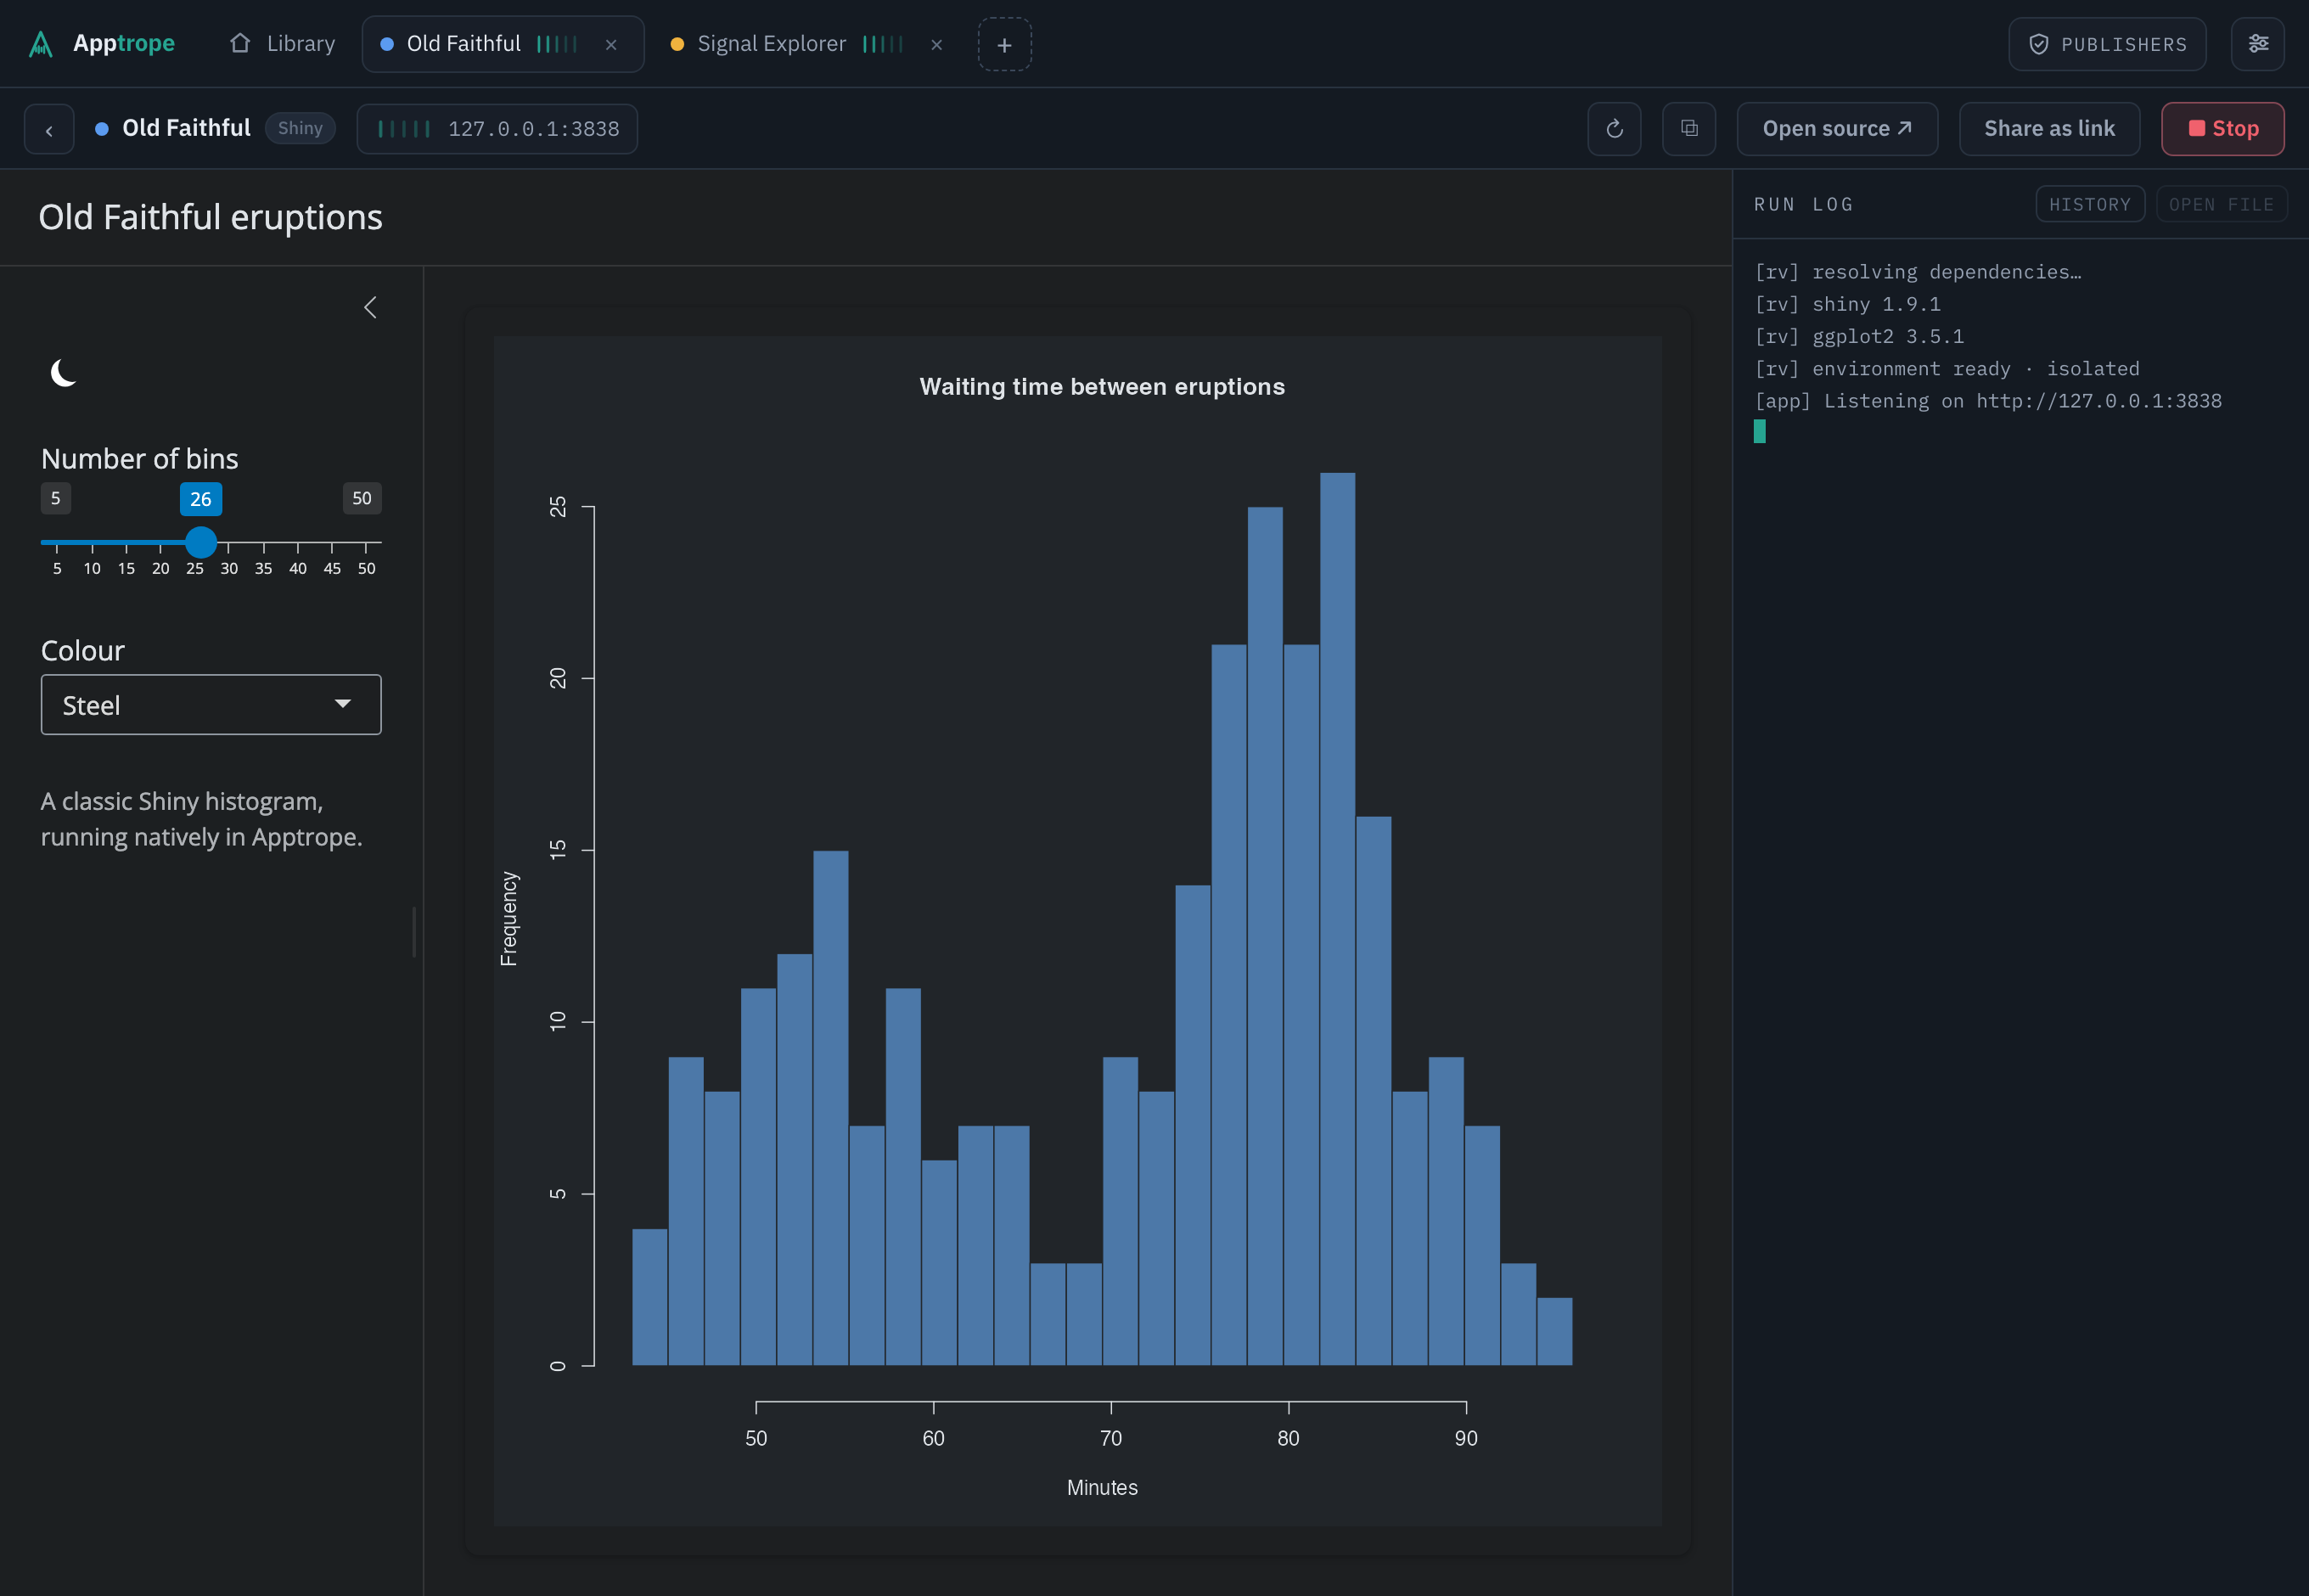The height and width of the screenshot is (1596, 2309).
Task: Open source in external viewer
Action: (x=1837, y=129)
